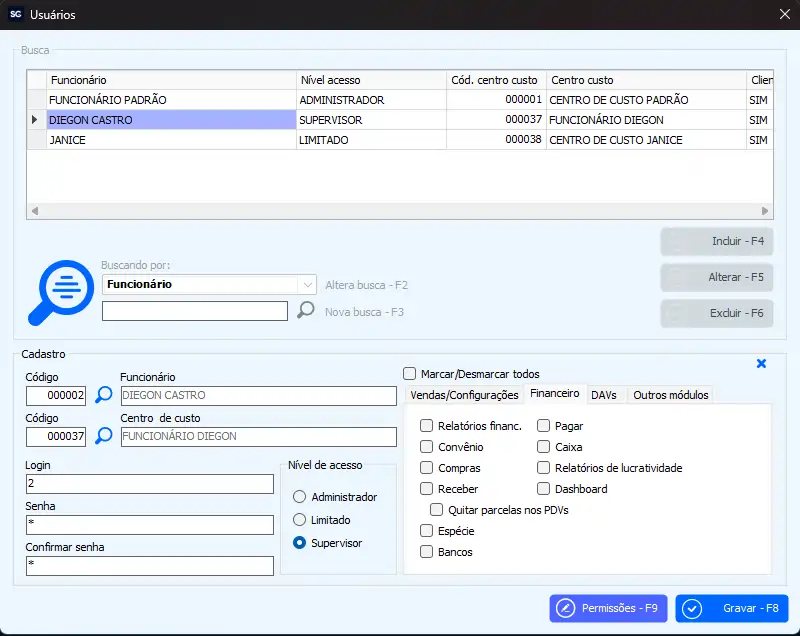The height and width of the screenshot is (636, 800).
Task: Click into the Login input field
Action: click(x=150, y=484)
